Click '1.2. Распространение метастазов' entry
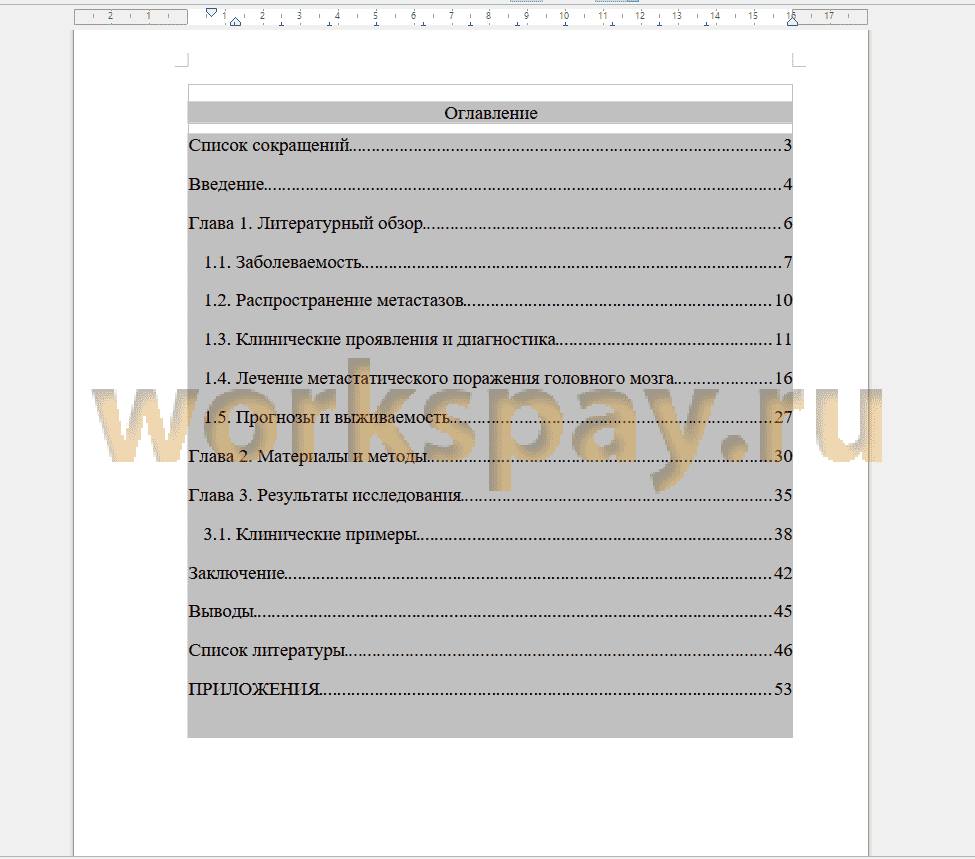The width and height of the screenshot is (975, 859). [497, 300]
